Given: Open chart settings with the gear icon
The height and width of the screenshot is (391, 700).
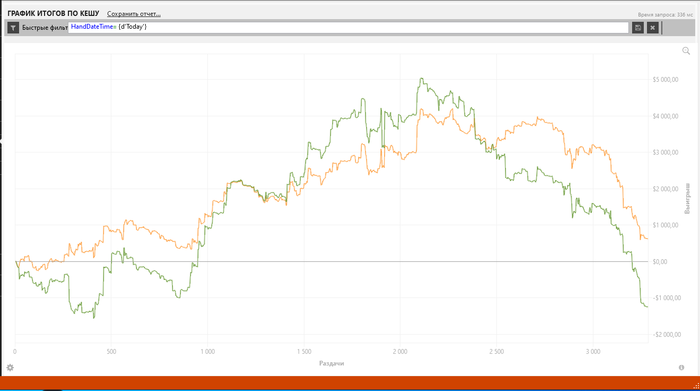Looking at the screenshot, I should (10, 367).
